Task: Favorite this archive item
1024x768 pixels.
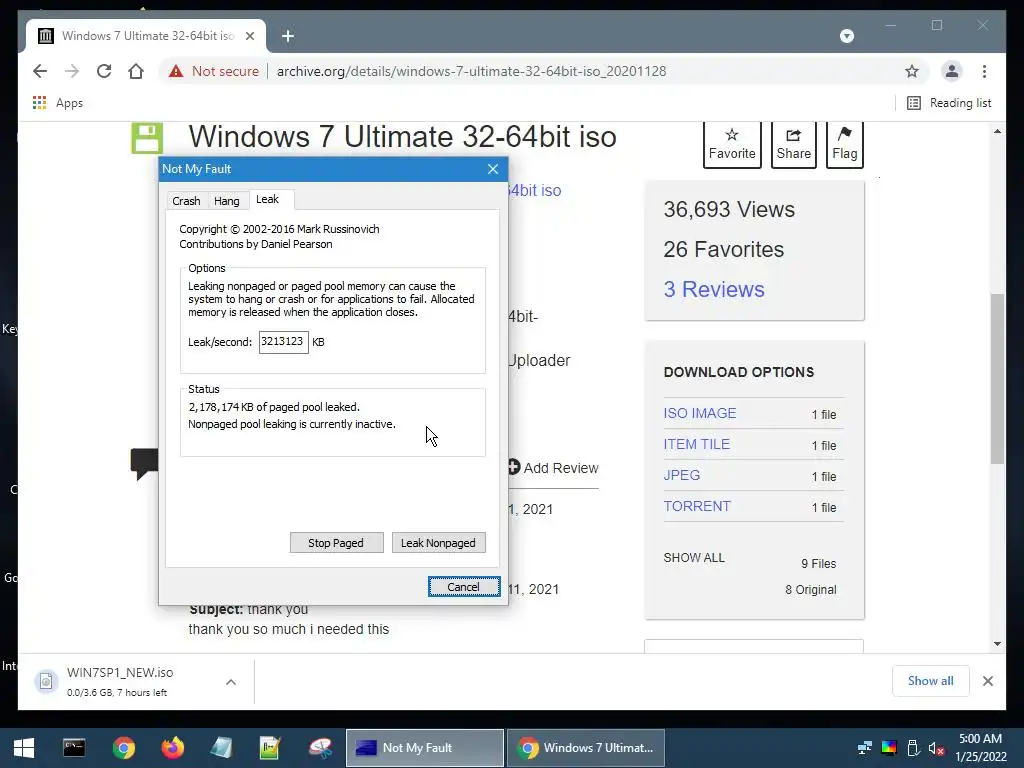Action: click(732, 144)
